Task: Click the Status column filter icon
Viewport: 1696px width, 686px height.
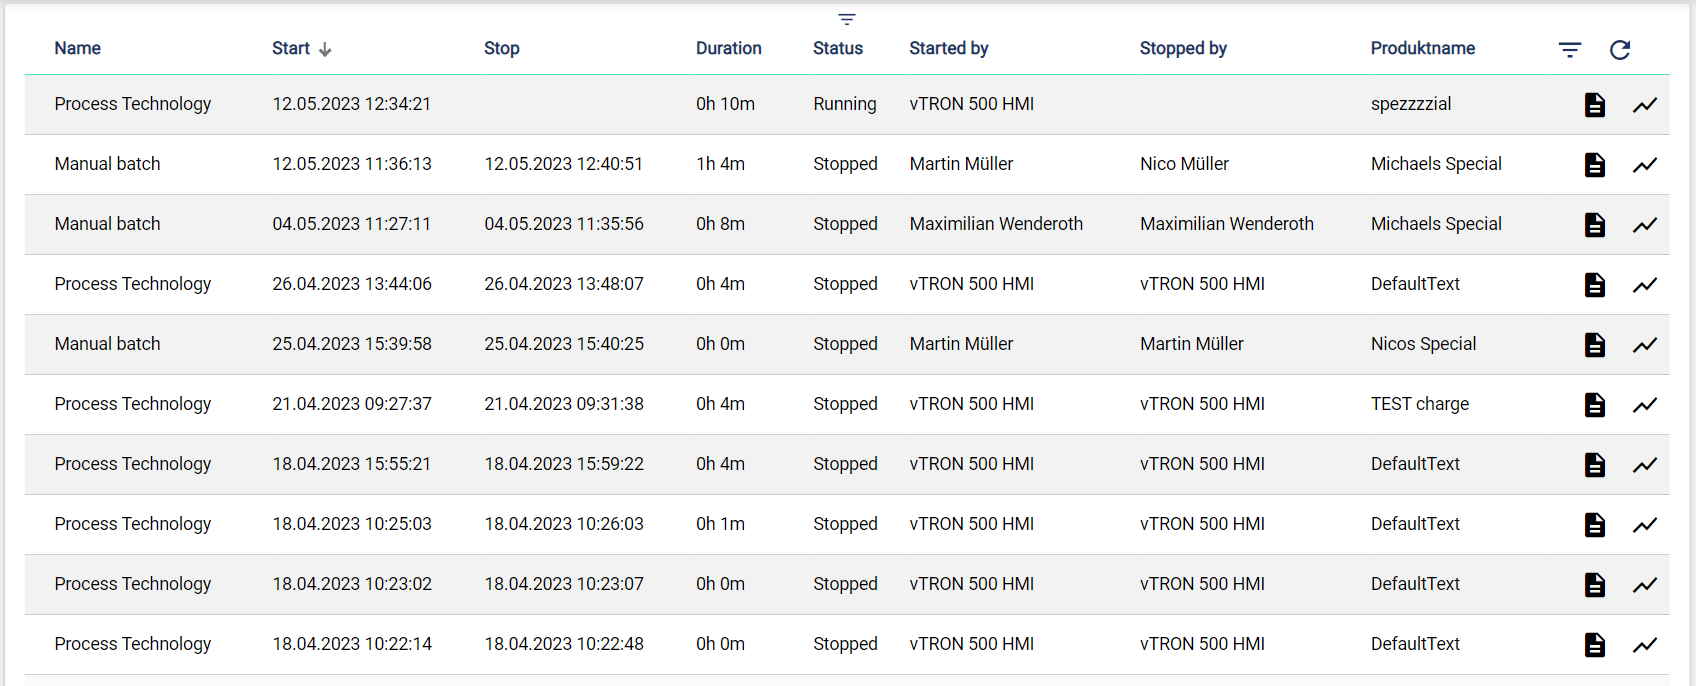Action: coord(847,20)
